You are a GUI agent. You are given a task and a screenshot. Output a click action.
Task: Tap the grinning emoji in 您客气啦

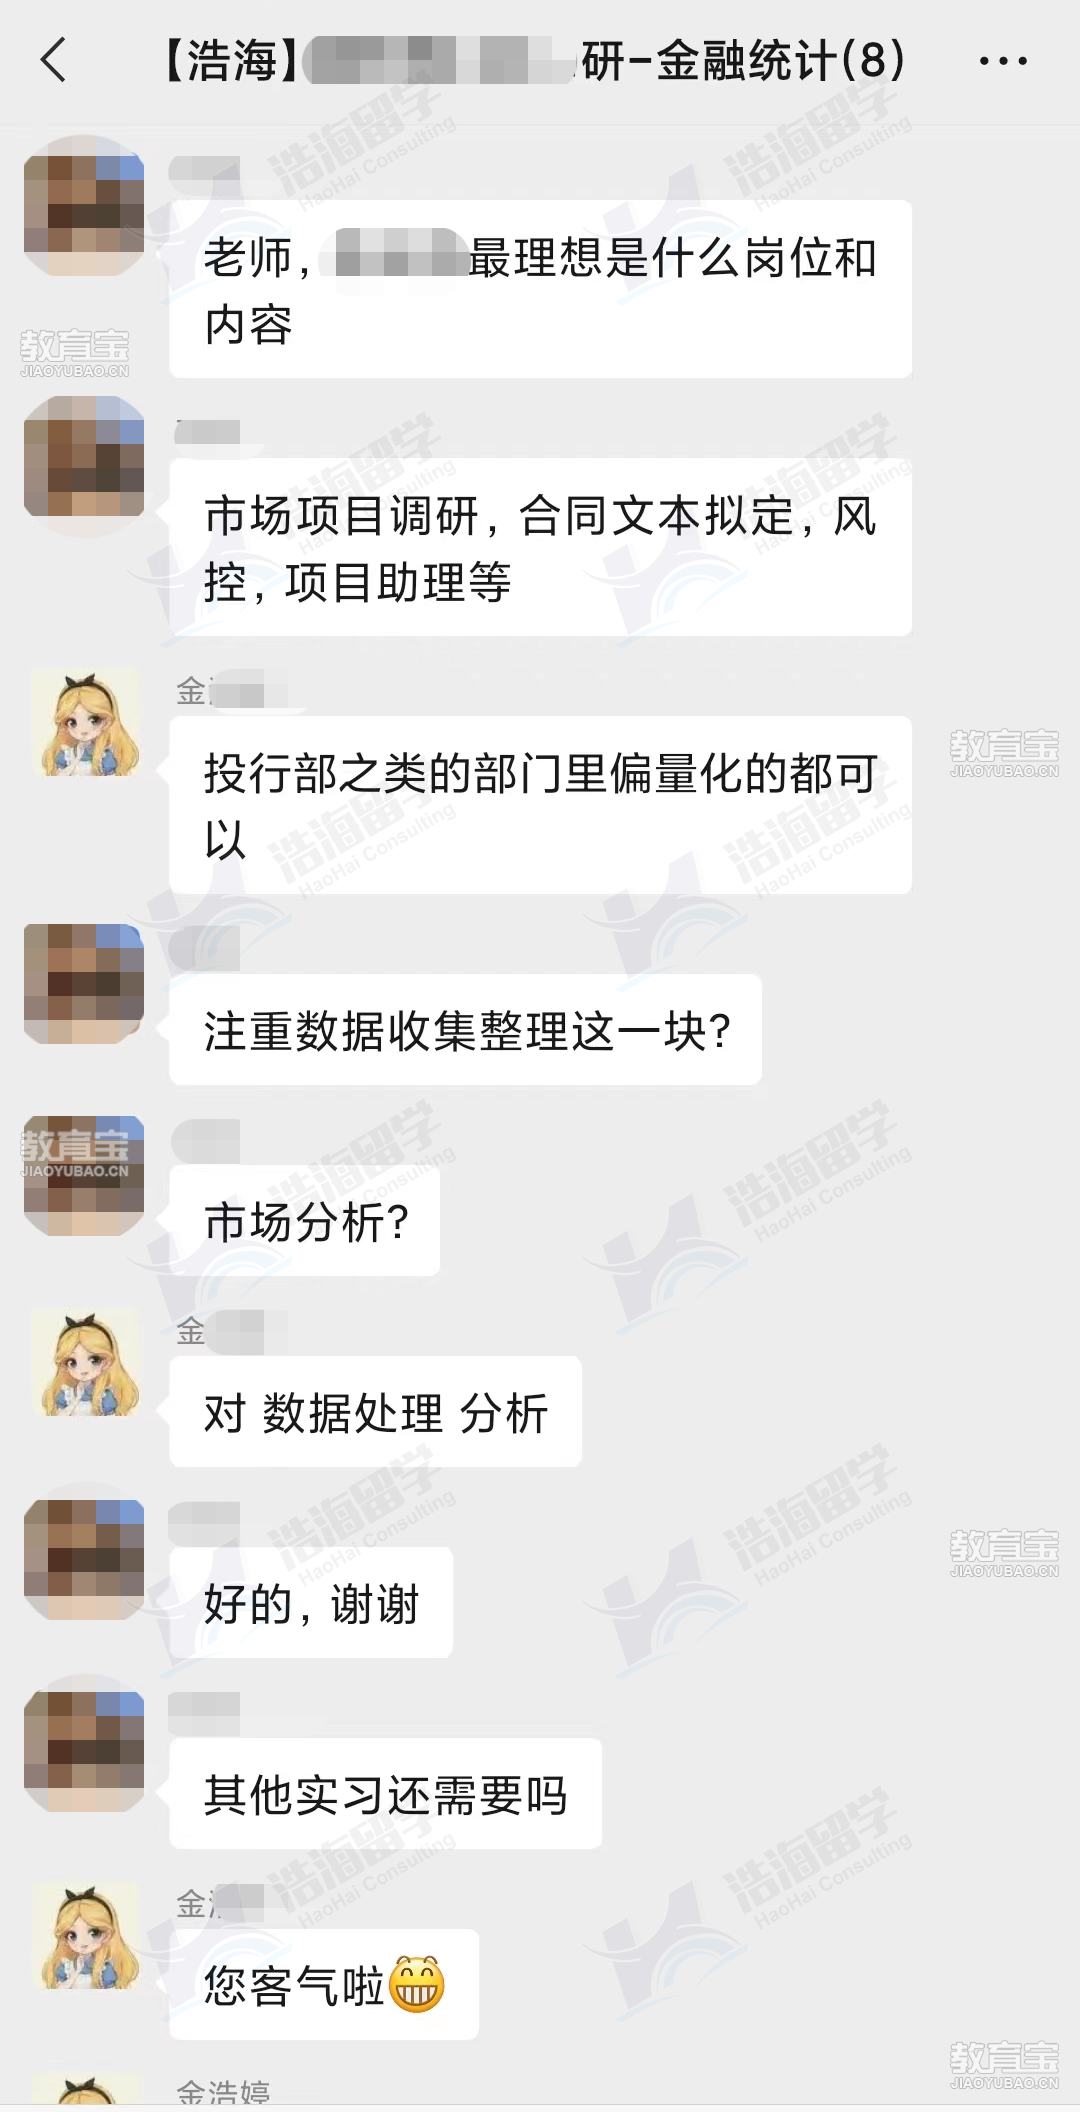(x=416, y=1984)
